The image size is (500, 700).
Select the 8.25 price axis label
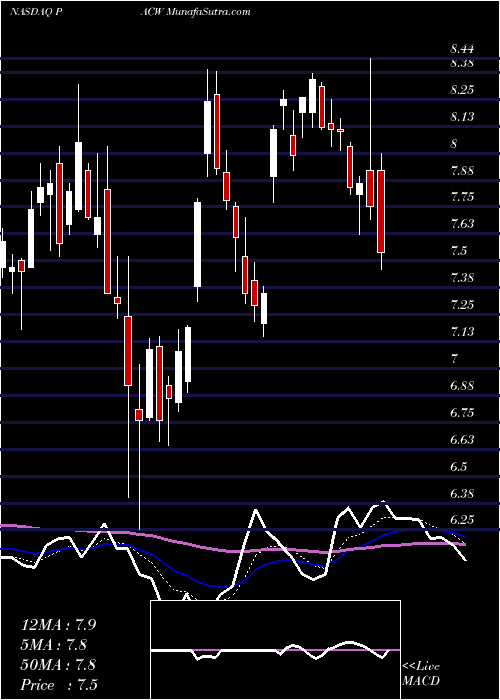click(x=462, y=90)
